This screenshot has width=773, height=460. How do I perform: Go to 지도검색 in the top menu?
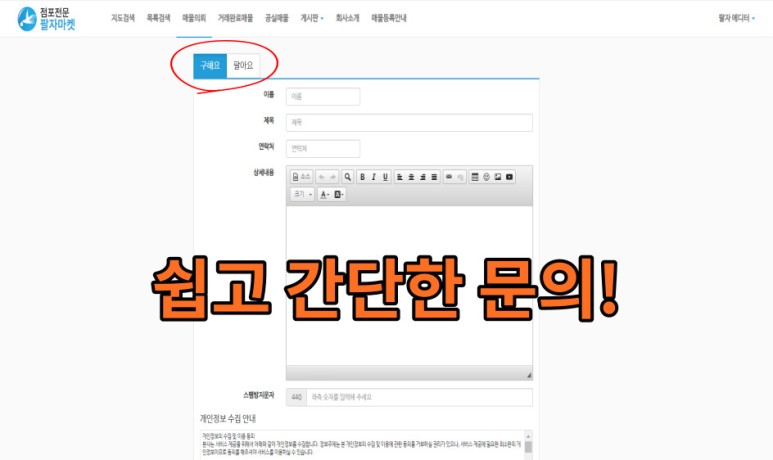(123, 18)
